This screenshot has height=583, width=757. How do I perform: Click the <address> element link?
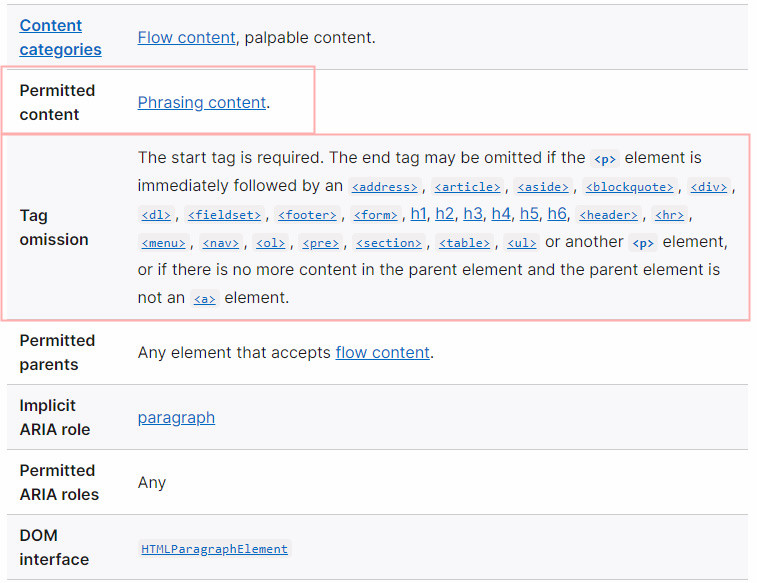(x=384, y=187)
